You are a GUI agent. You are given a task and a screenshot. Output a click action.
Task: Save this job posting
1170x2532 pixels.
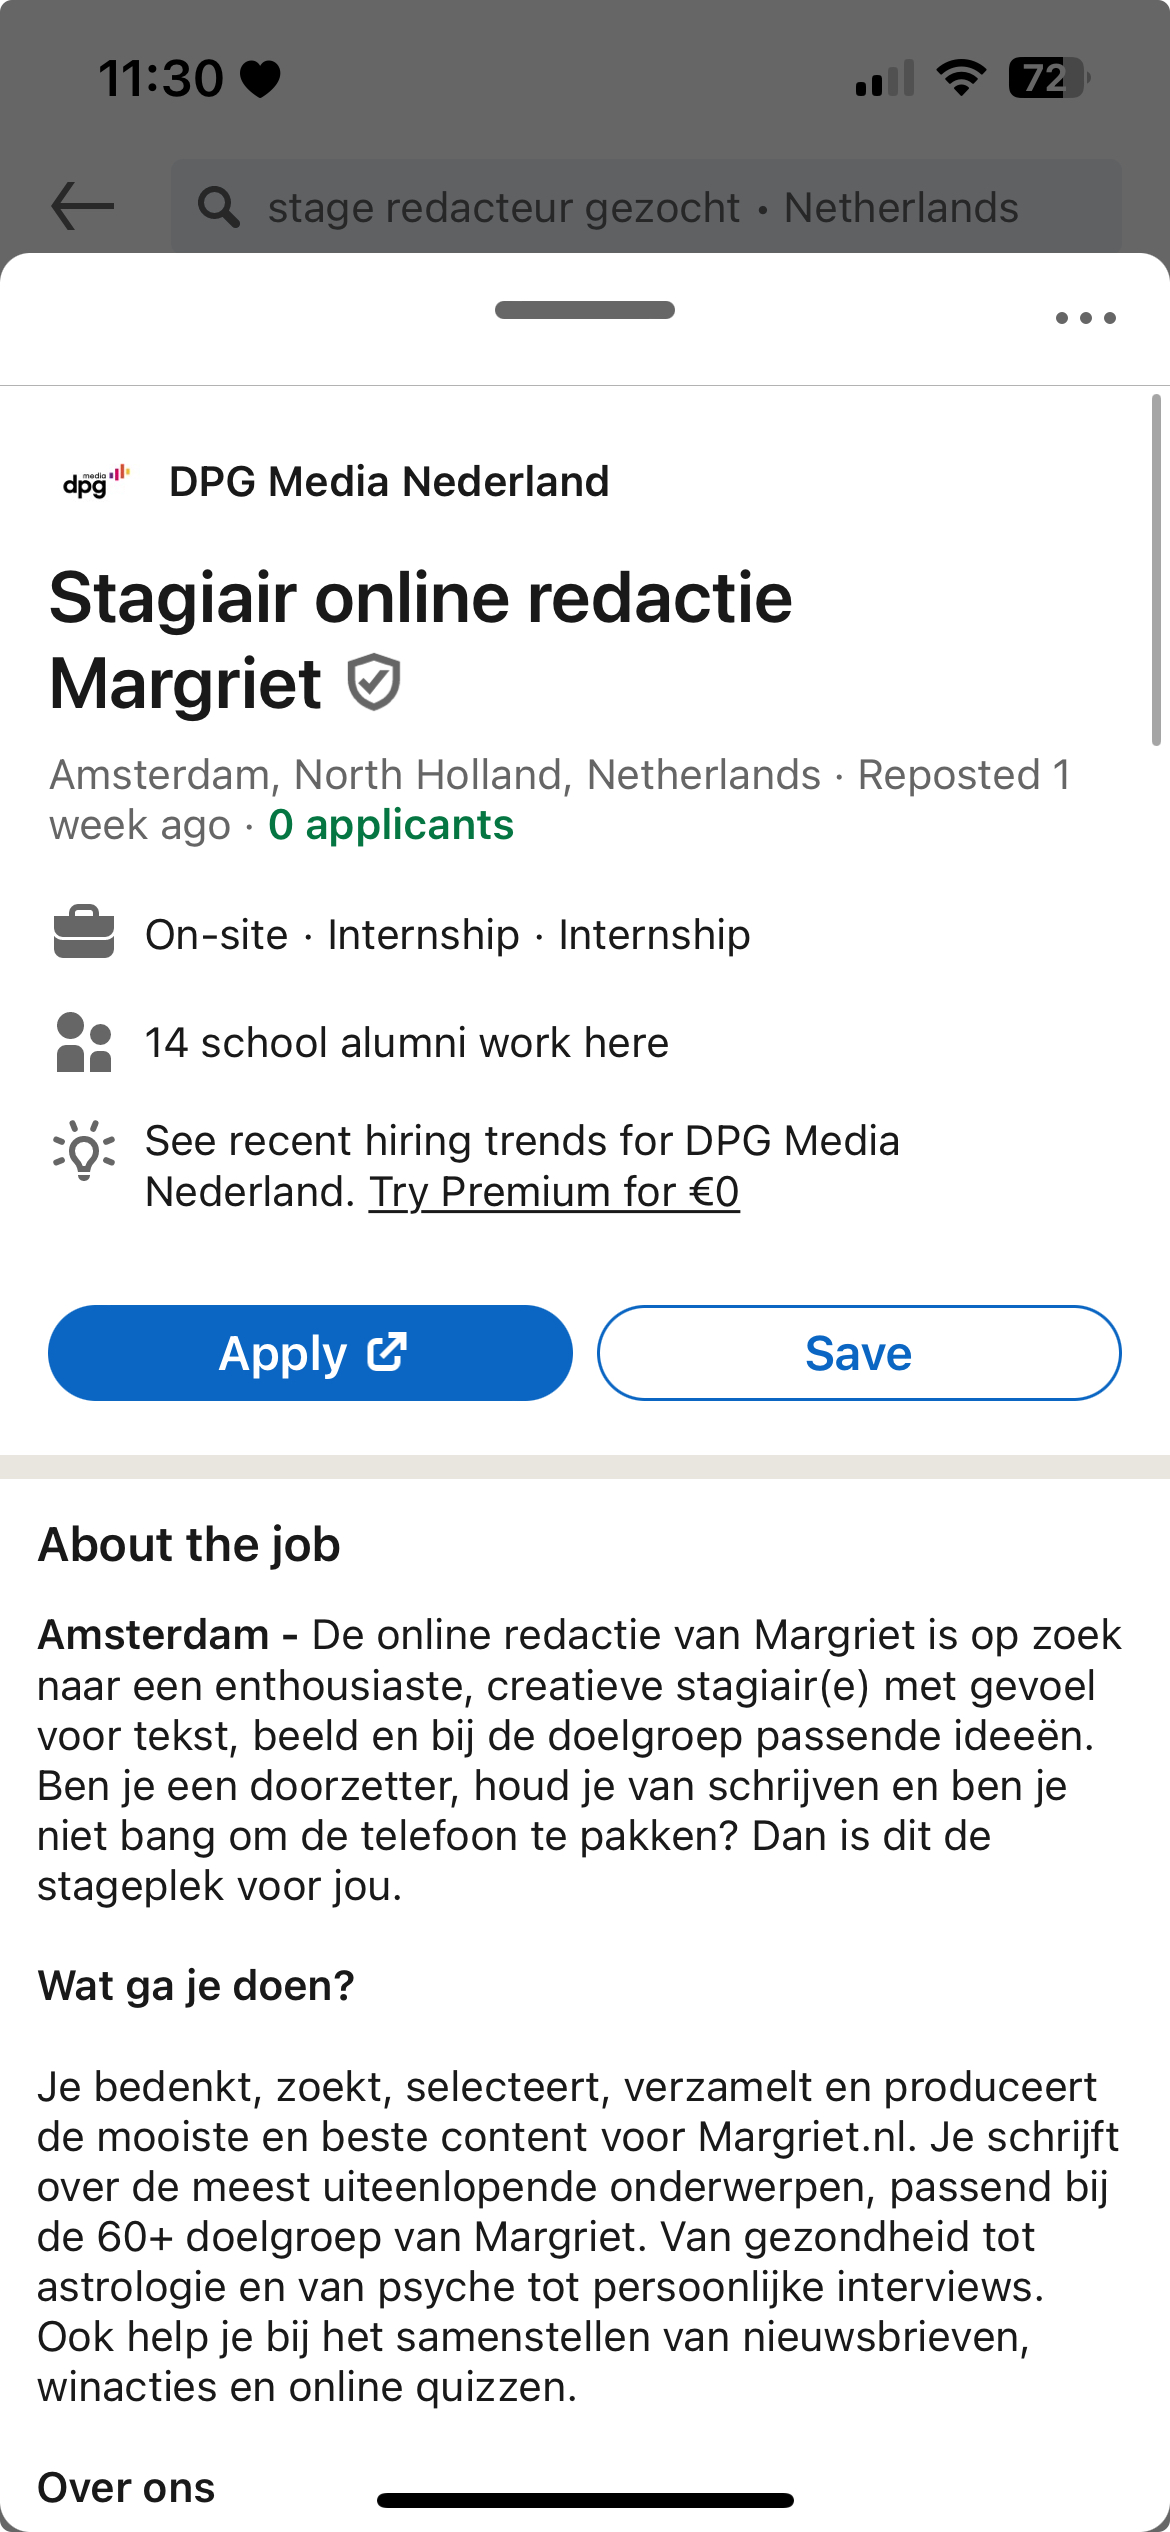pyautogui.click(x=859, y=1353)
